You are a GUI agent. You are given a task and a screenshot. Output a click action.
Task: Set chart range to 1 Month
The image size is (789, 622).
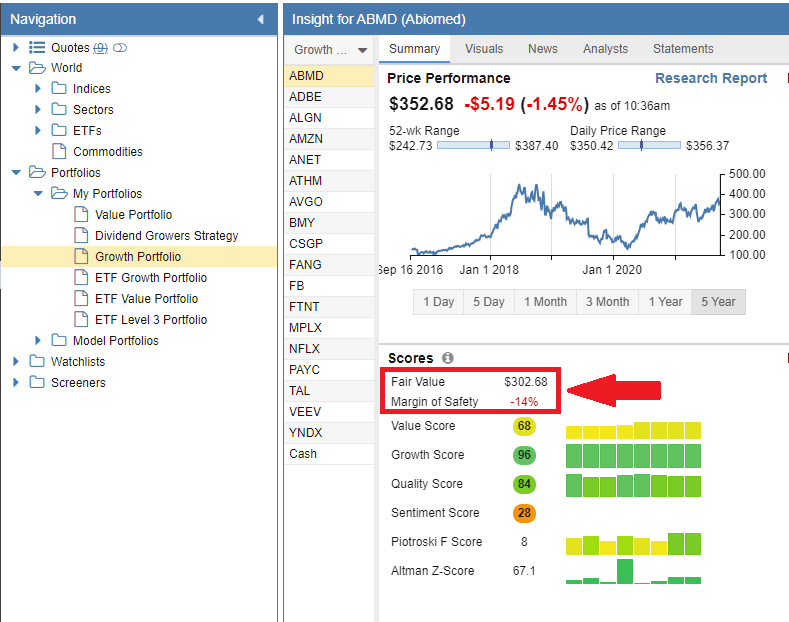click(x=545, y=302)
